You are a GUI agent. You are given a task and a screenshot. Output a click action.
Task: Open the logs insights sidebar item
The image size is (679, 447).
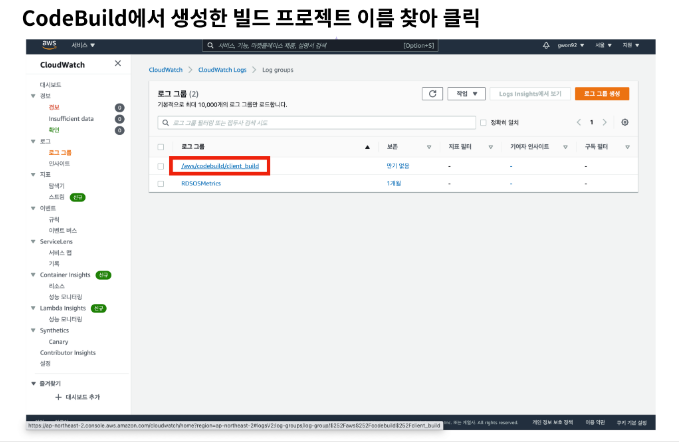pyautogui.click(x=59, y=163)
